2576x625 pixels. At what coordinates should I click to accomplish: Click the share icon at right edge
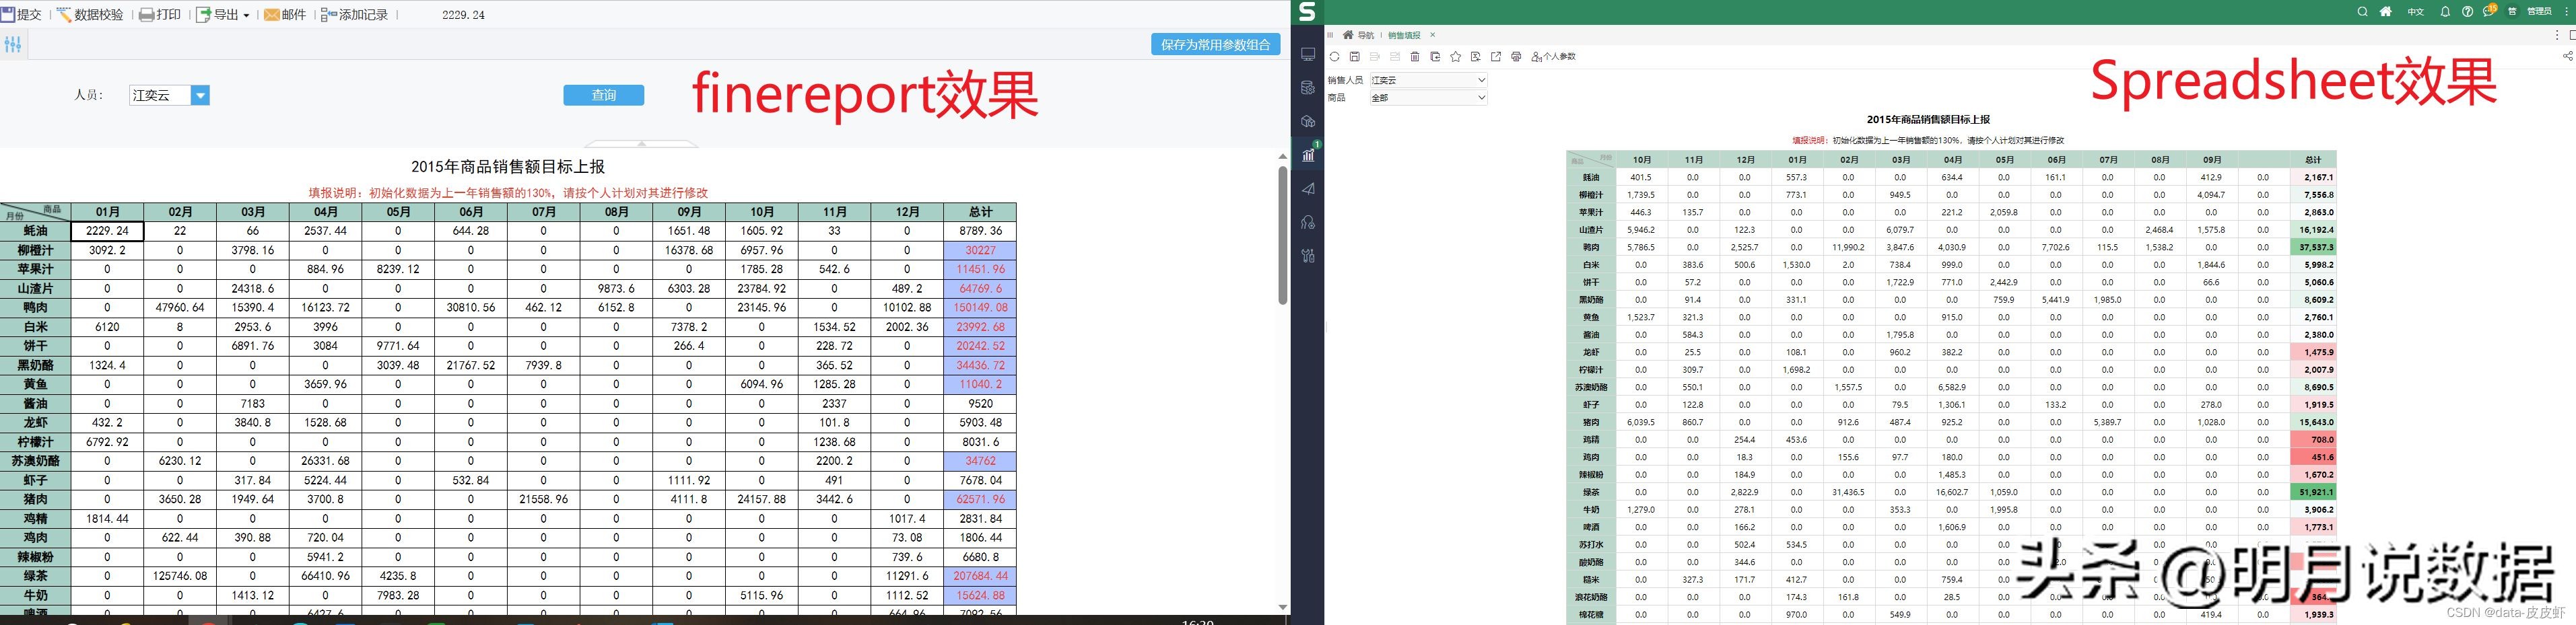coord(2567,56)
